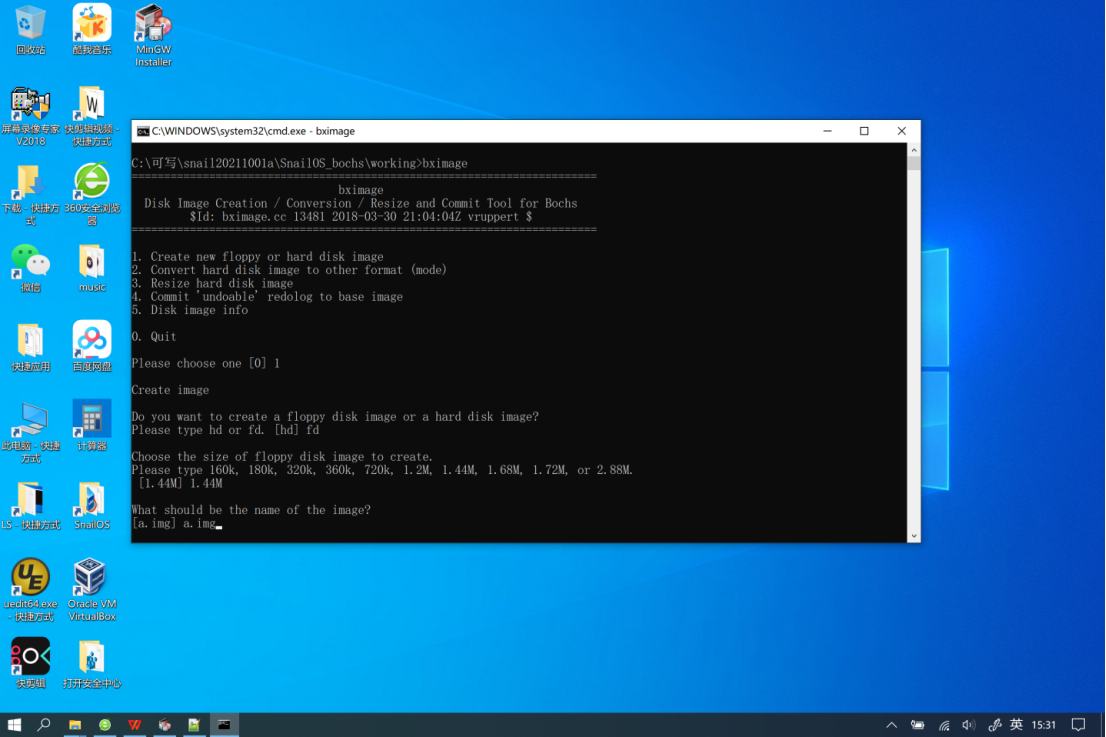
Task: Select the Oracle VM VirtualBox desktop icon
Action: [x=92, y=590]
